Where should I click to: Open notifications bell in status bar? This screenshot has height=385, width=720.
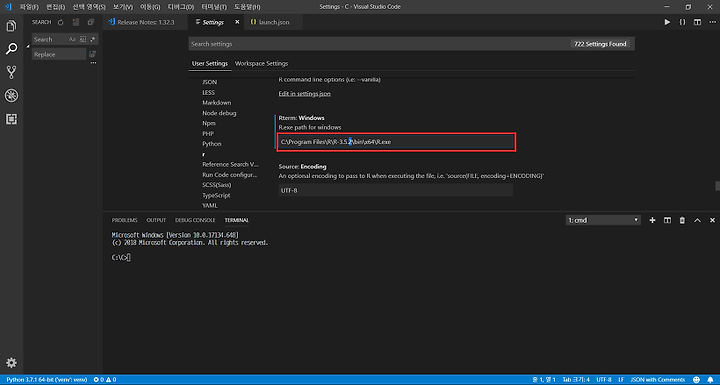pyautogui.click(x=710, y=379)
